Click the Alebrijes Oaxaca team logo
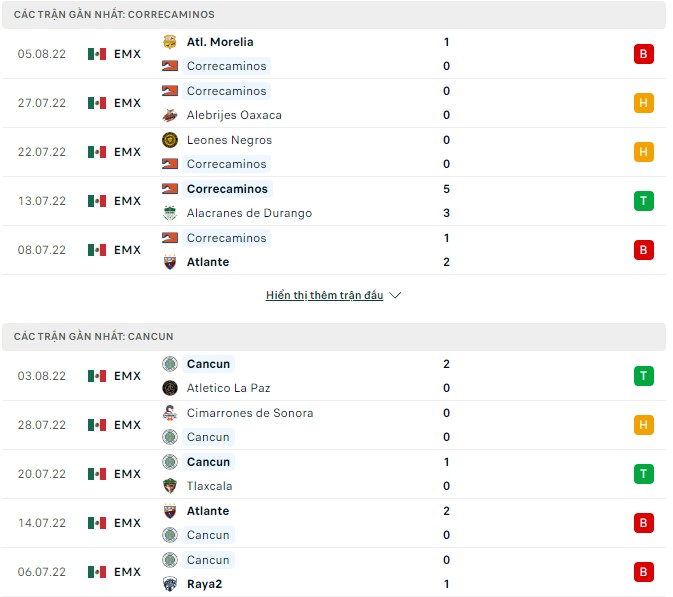Image resolution: width=673 pixels, height=597 pixels. pos(170,115)
